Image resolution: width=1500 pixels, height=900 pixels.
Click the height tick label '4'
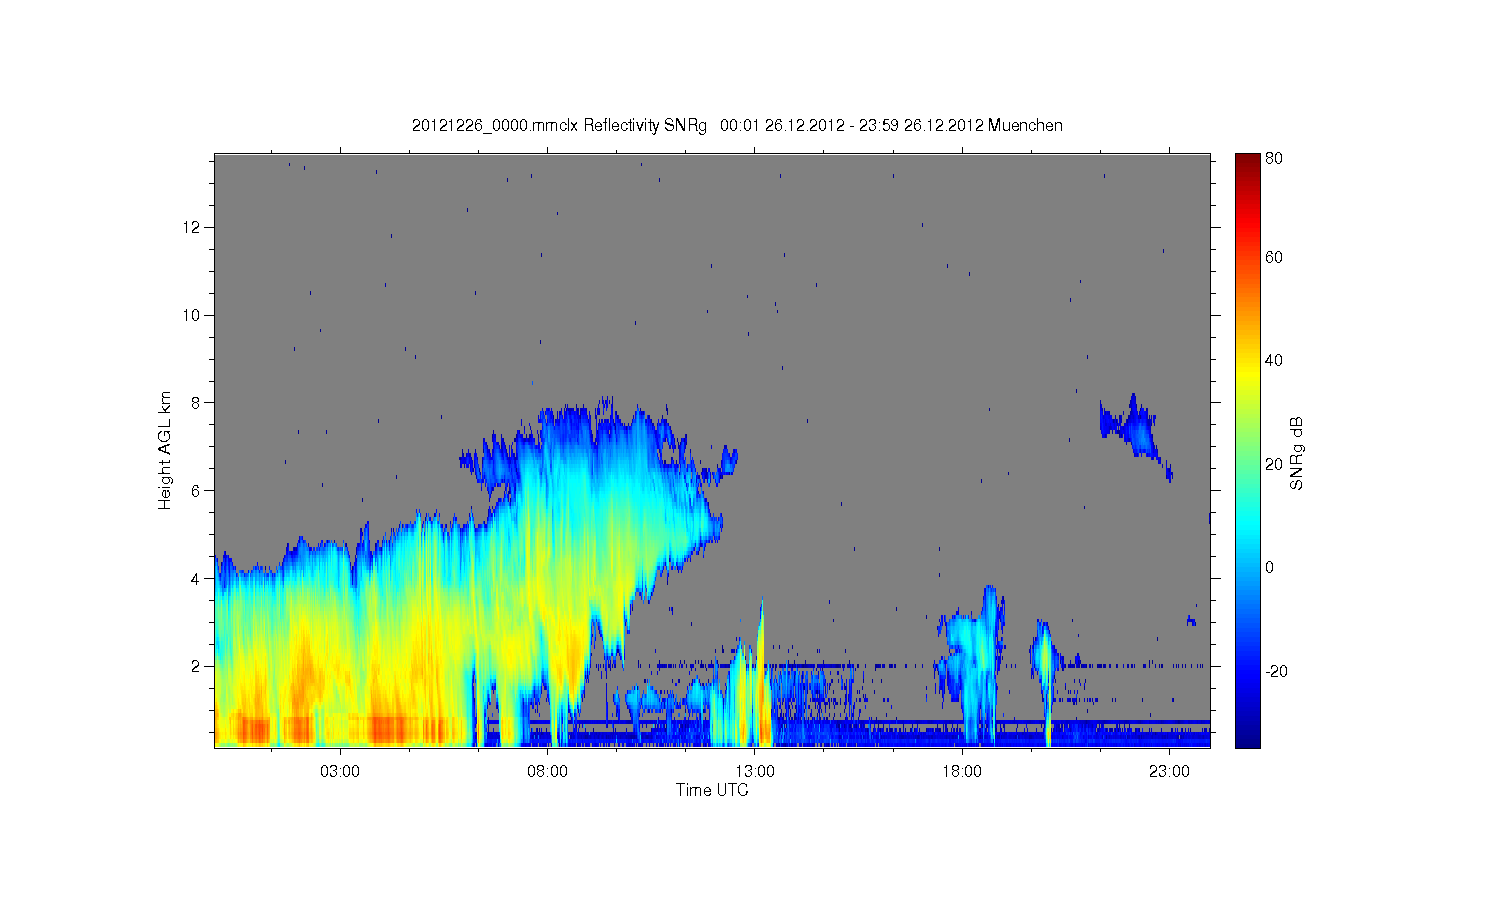(197, 578)
